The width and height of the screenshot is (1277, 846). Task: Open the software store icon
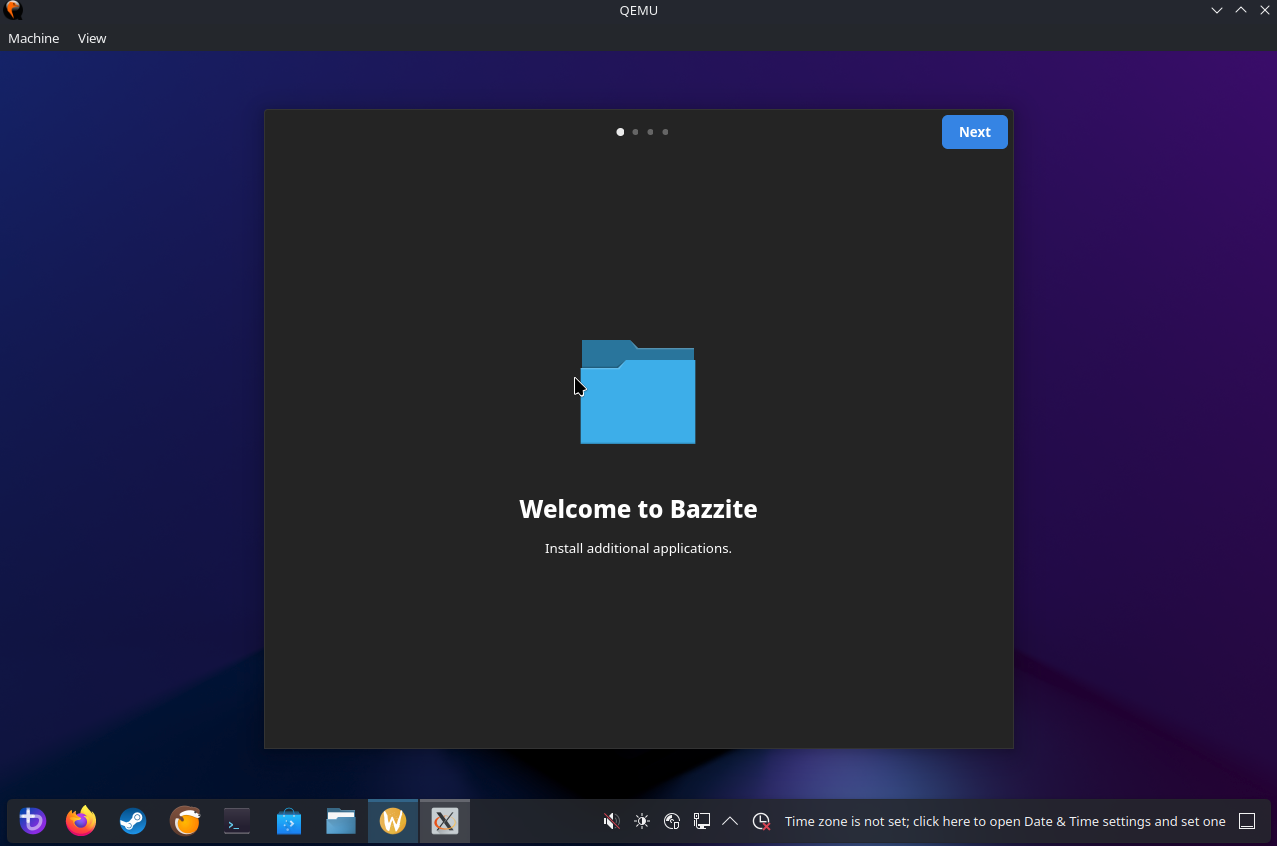point(289,821)
